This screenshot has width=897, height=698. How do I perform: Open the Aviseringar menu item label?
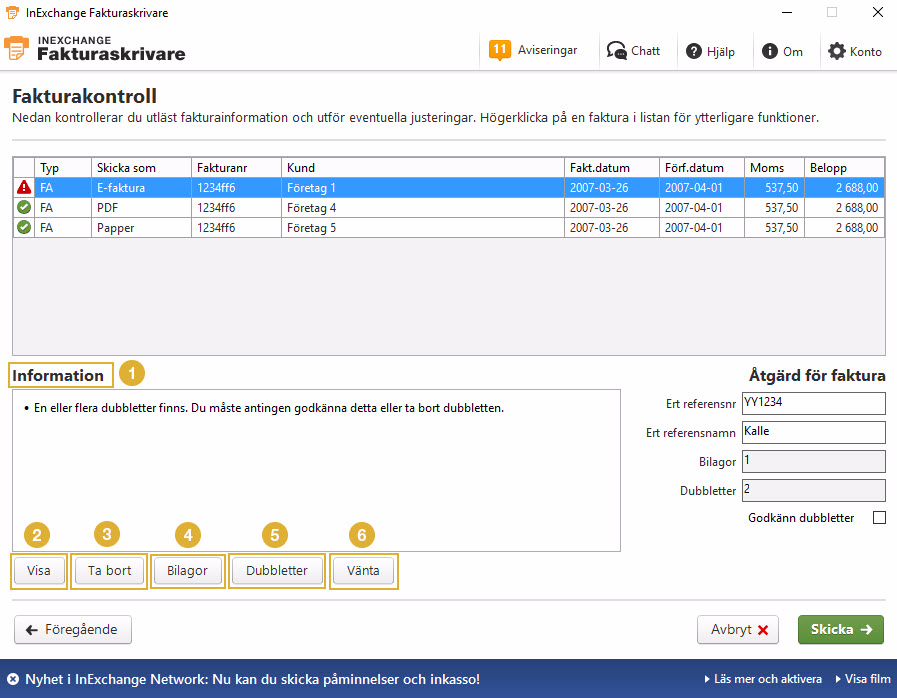(x=547, y=50)
